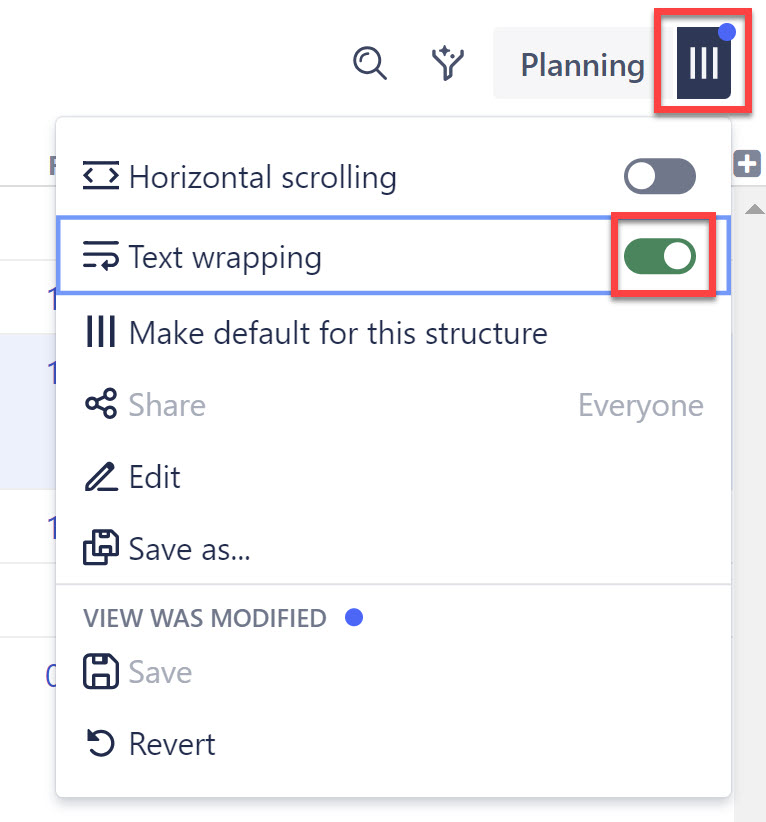Click the filter wand icon beside search
This screenshot has height=822, width=766.
coord(447,63)
